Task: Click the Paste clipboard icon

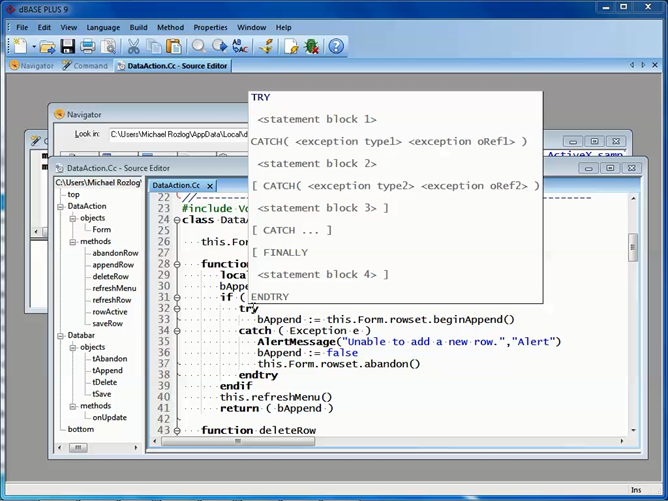Action: click(174, 46)
